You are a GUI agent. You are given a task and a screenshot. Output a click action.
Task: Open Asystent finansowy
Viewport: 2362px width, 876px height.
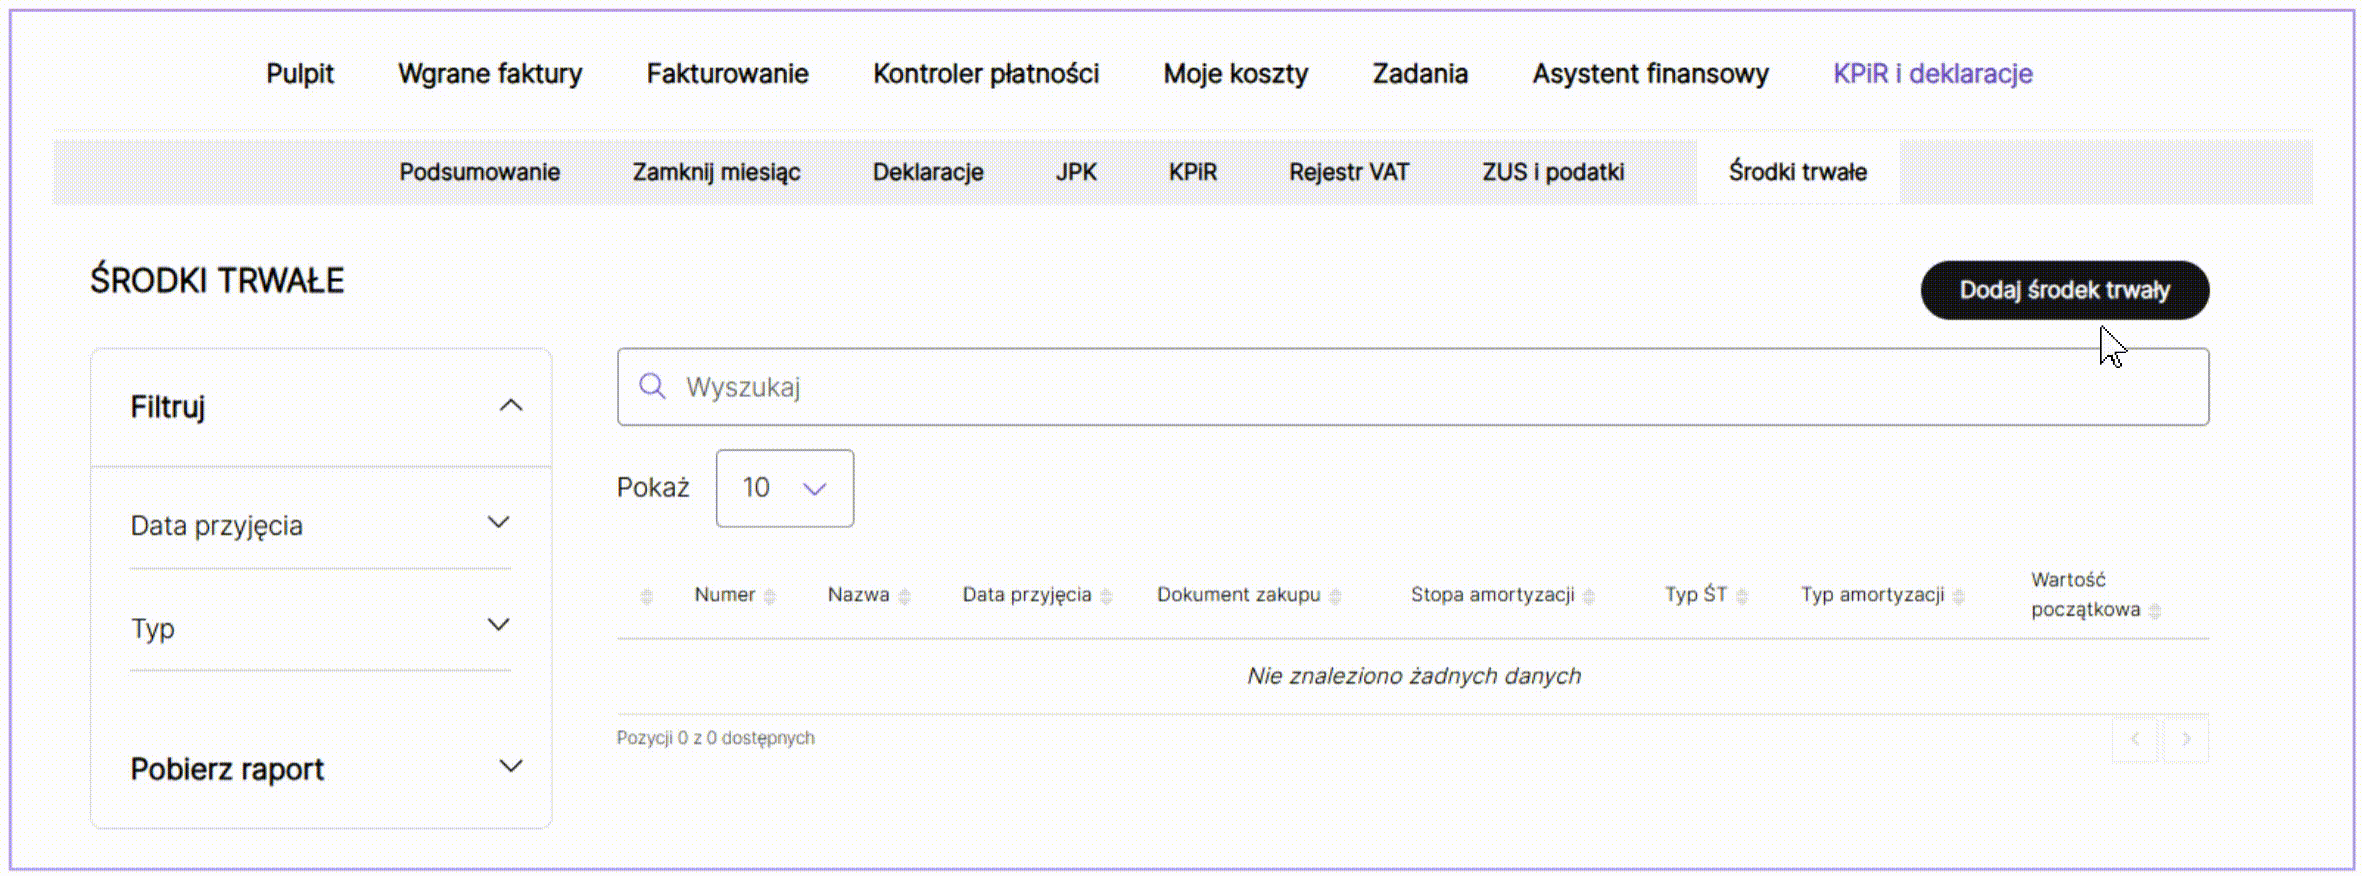click(1651, 73)
